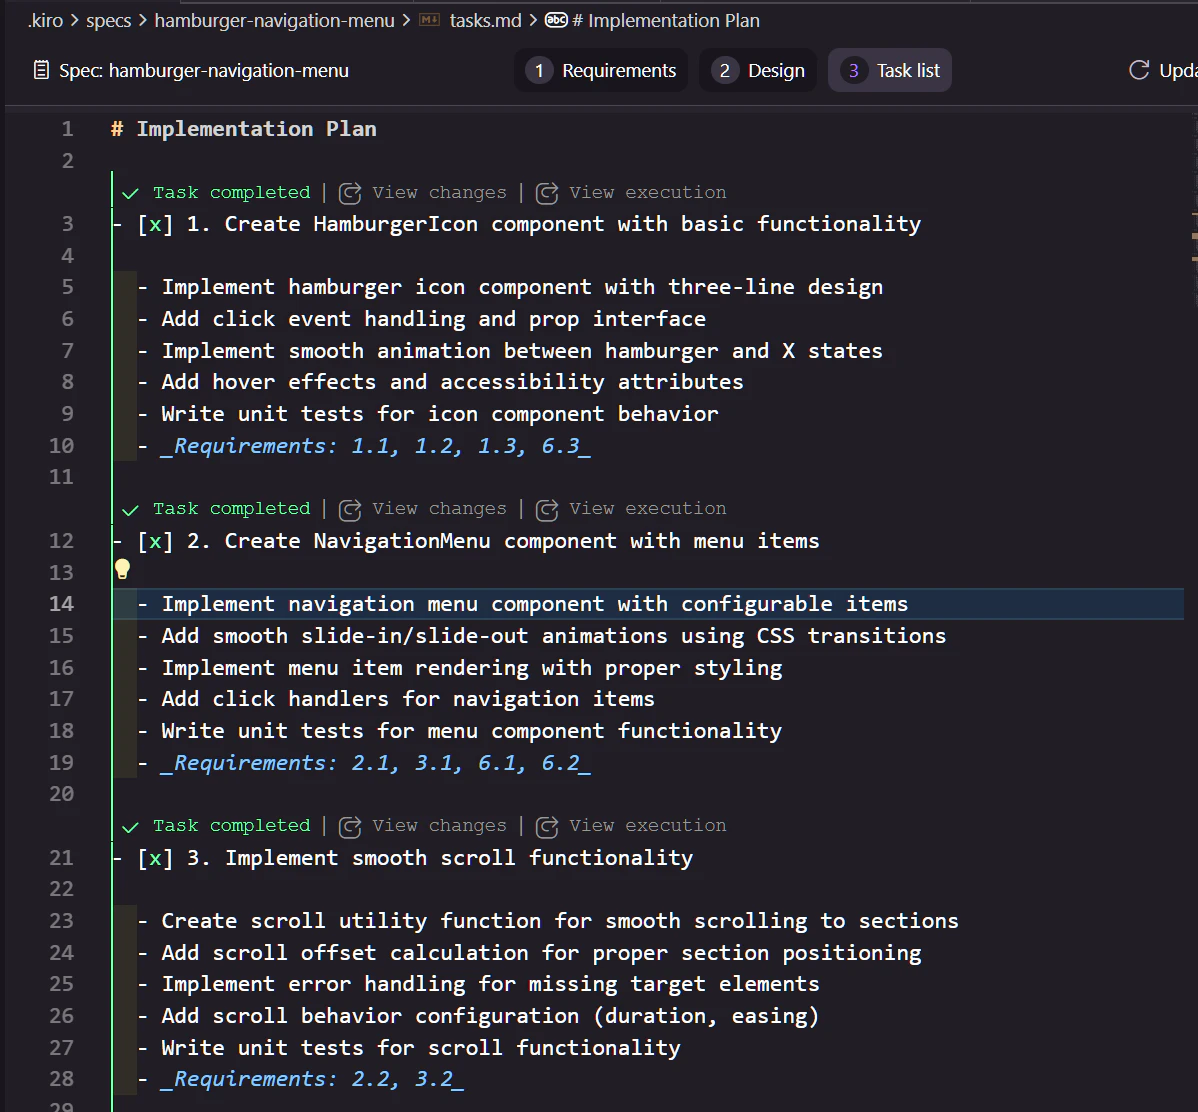1198x1112 pixels.
Task: Click 'Requirements: 2.1, 3.1, 6.1, 6.2' line
Action: pyautogui.click(x=375, y=763)
